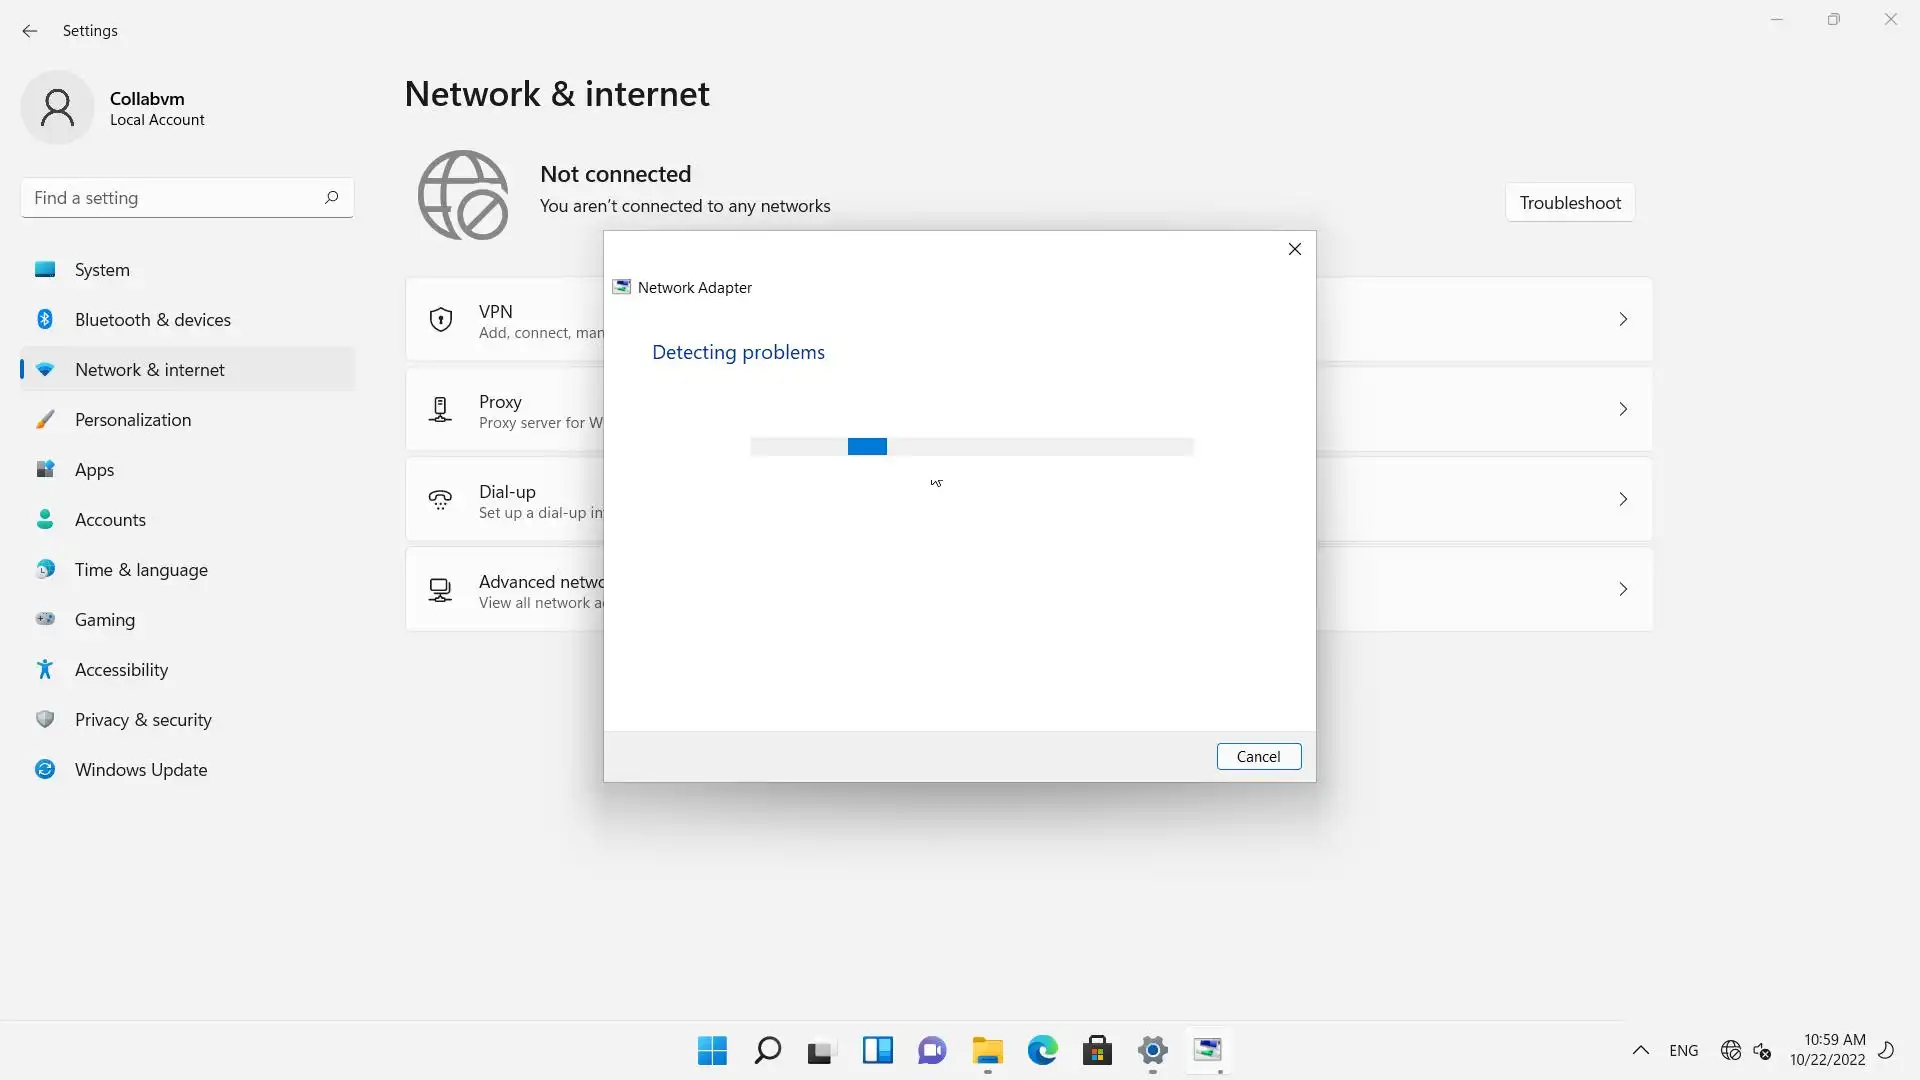1920x1080 pixels.
Task: Select Time & language in sidebar
Action: click(141, 569)
